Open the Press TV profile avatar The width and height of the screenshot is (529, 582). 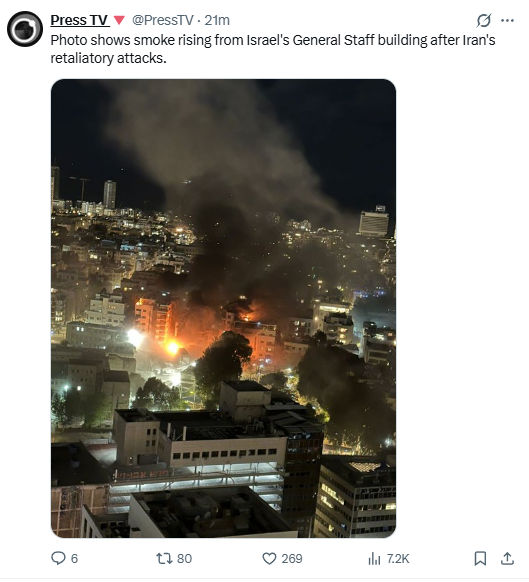(25, 29)
